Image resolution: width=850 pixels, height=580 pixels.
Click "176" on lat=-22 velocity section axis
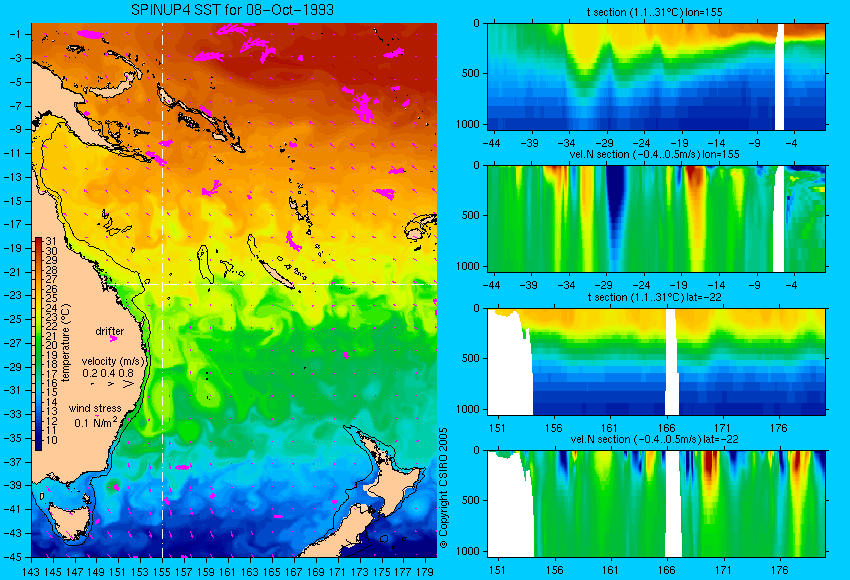(x=779, y=570)
